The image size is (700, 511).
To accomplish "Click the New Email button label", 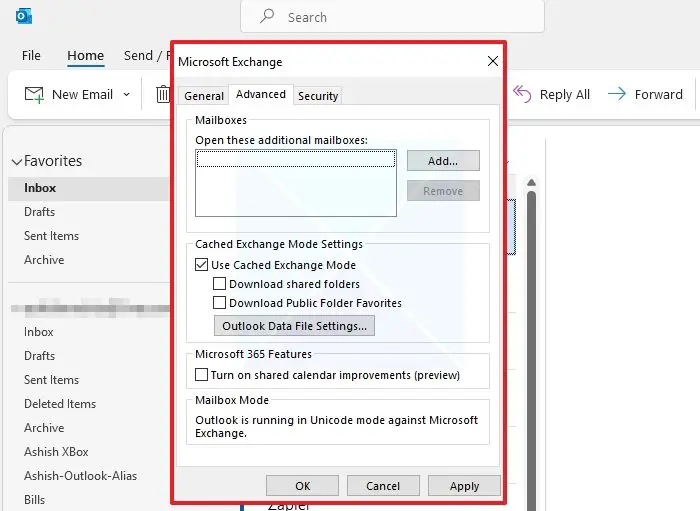I will [82, 95].
